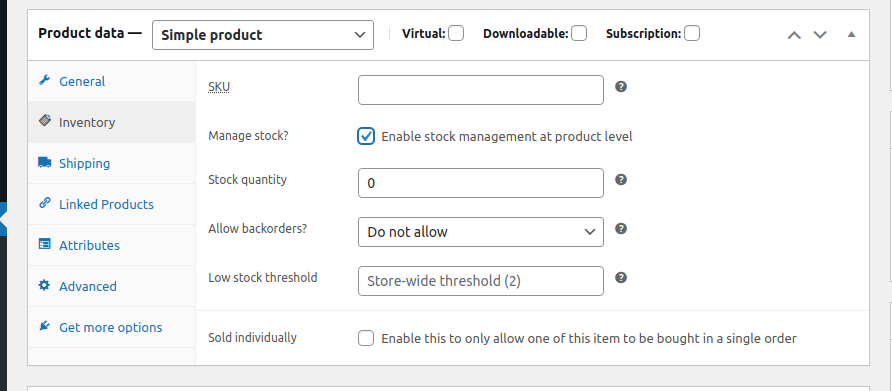Viewport: 892px width, 391px height.
Task: Click the Sold individually label
Action: tap(253, 337)
